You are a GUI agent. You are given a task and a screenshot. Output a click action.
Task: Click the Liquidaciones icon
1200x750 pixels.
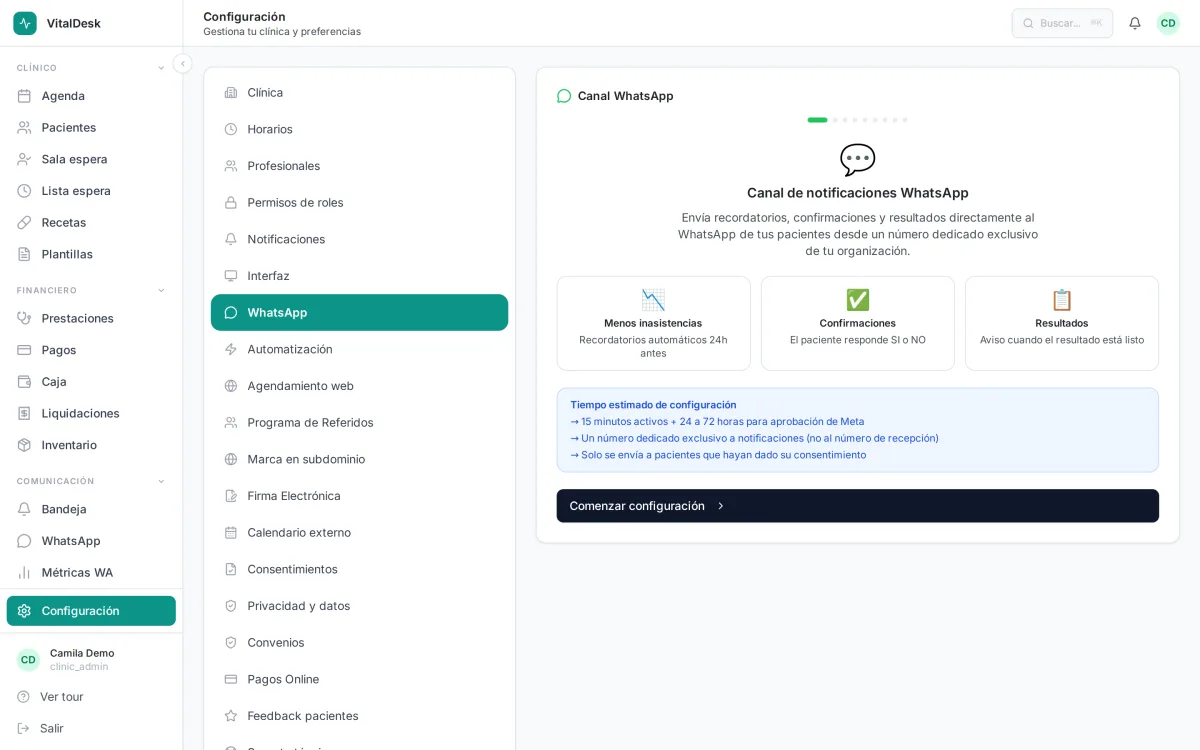tap(24, 413)
